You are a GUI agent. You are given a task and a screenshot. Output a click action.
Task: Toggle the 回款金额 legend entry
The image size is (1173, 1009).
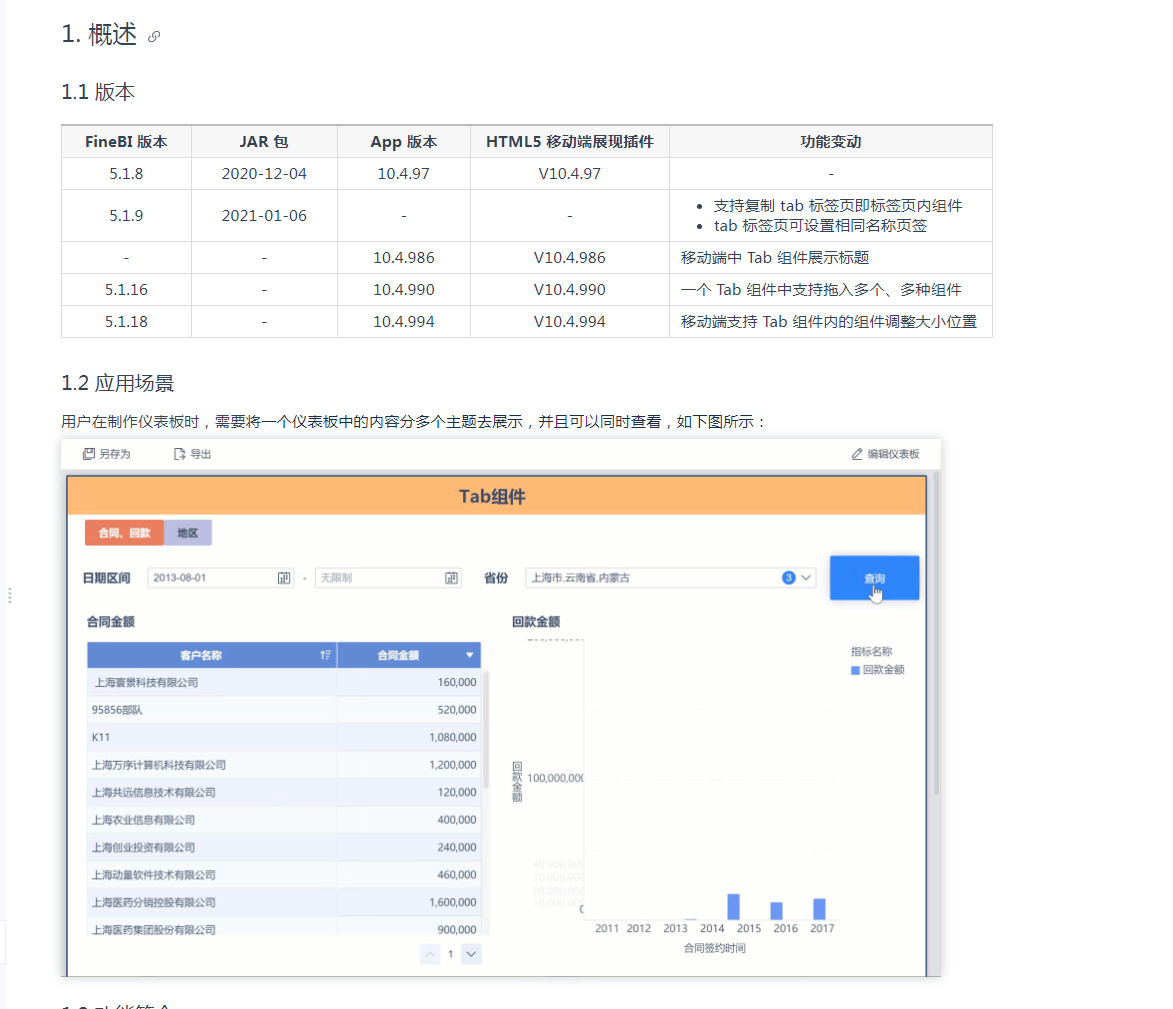[878, 670]
